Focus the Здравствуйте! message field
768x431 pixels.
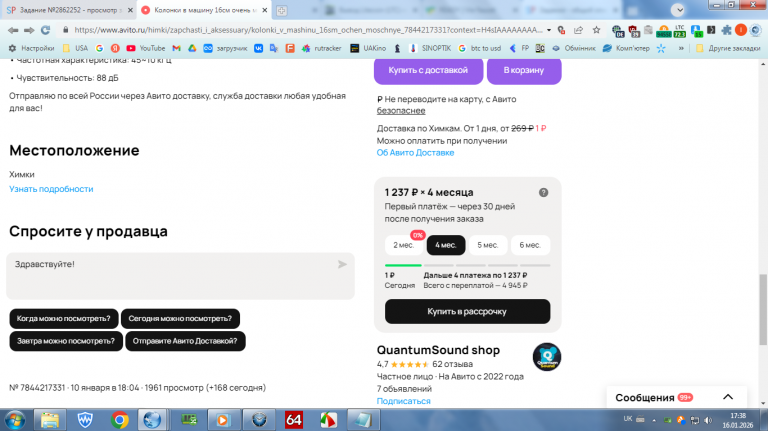tap(180, 276)
